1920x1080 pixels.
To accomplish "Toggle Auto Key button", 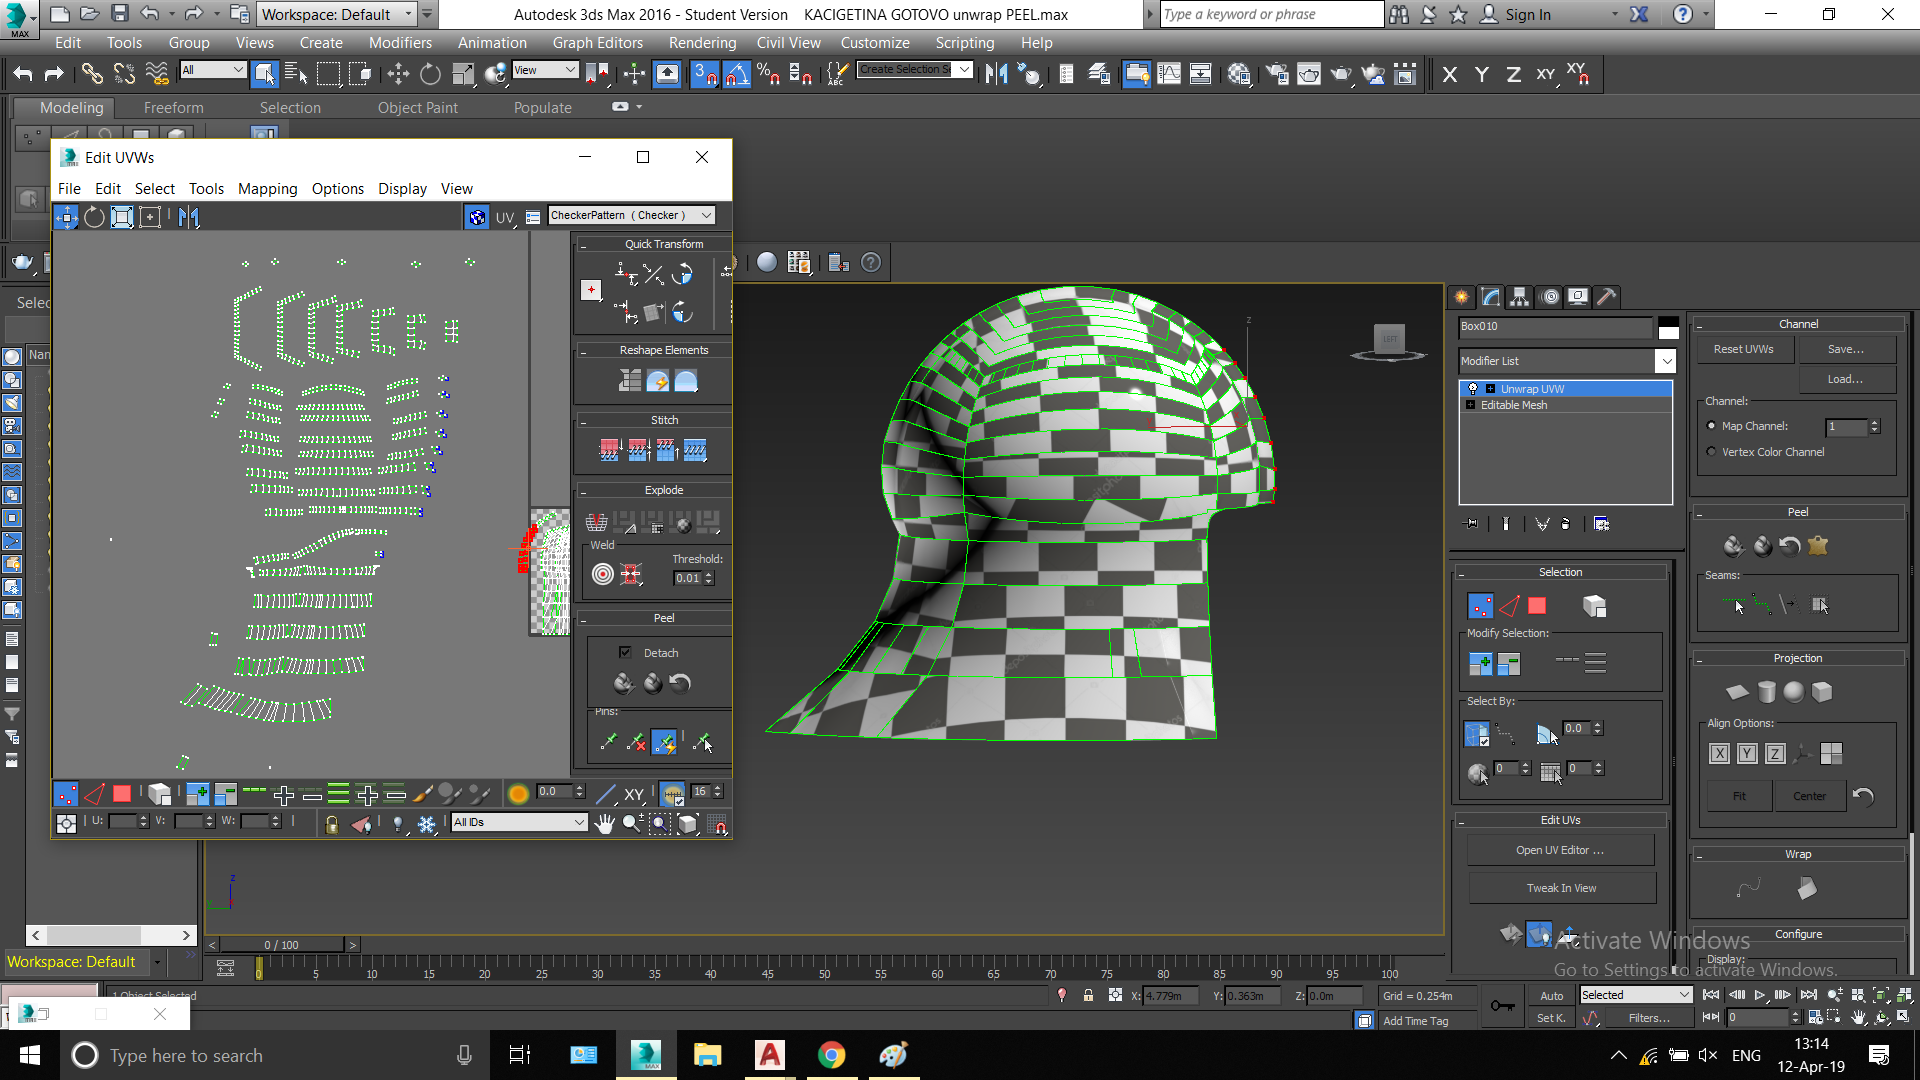I will pos(1552,995).
